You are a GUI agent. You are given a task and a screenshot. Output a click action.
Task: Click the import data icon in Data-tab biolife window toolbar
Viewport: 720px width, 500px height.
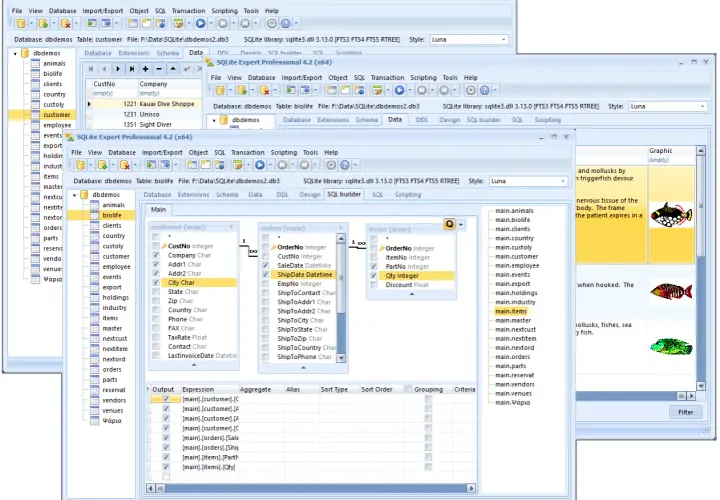click(290, 90)
